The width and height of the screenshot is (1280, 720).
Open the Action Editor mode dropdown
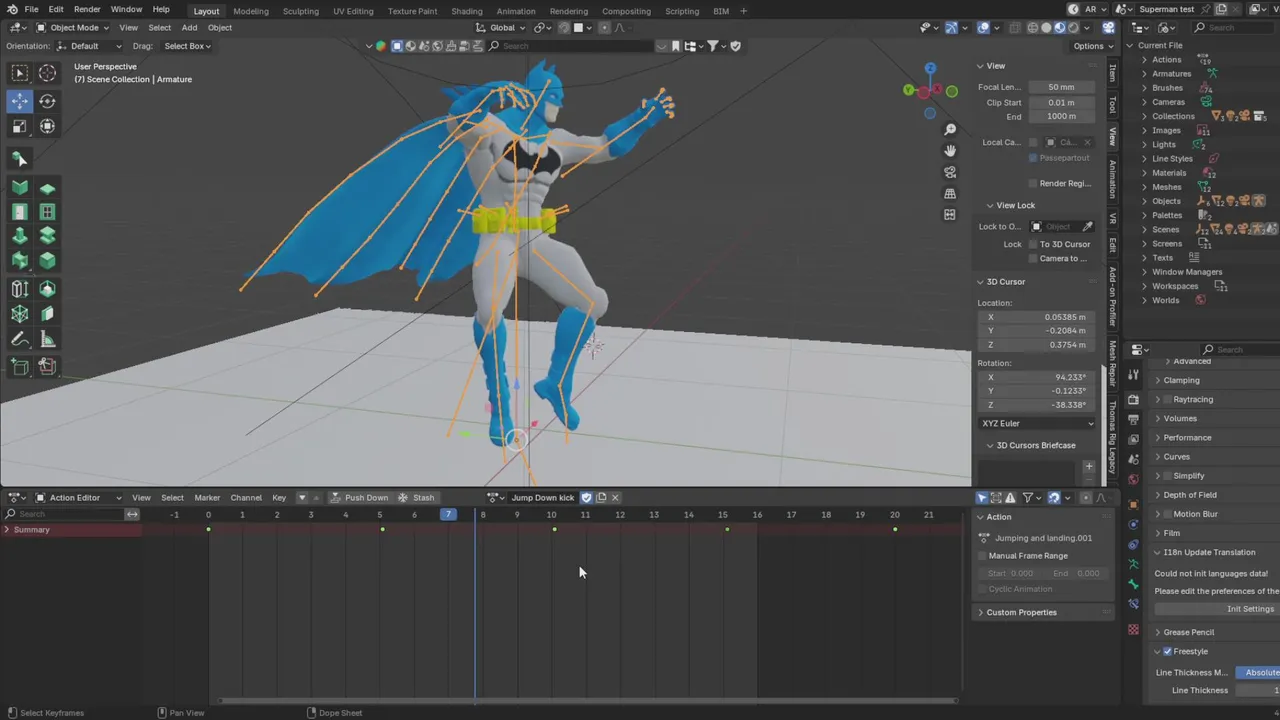tap(79, 497)
